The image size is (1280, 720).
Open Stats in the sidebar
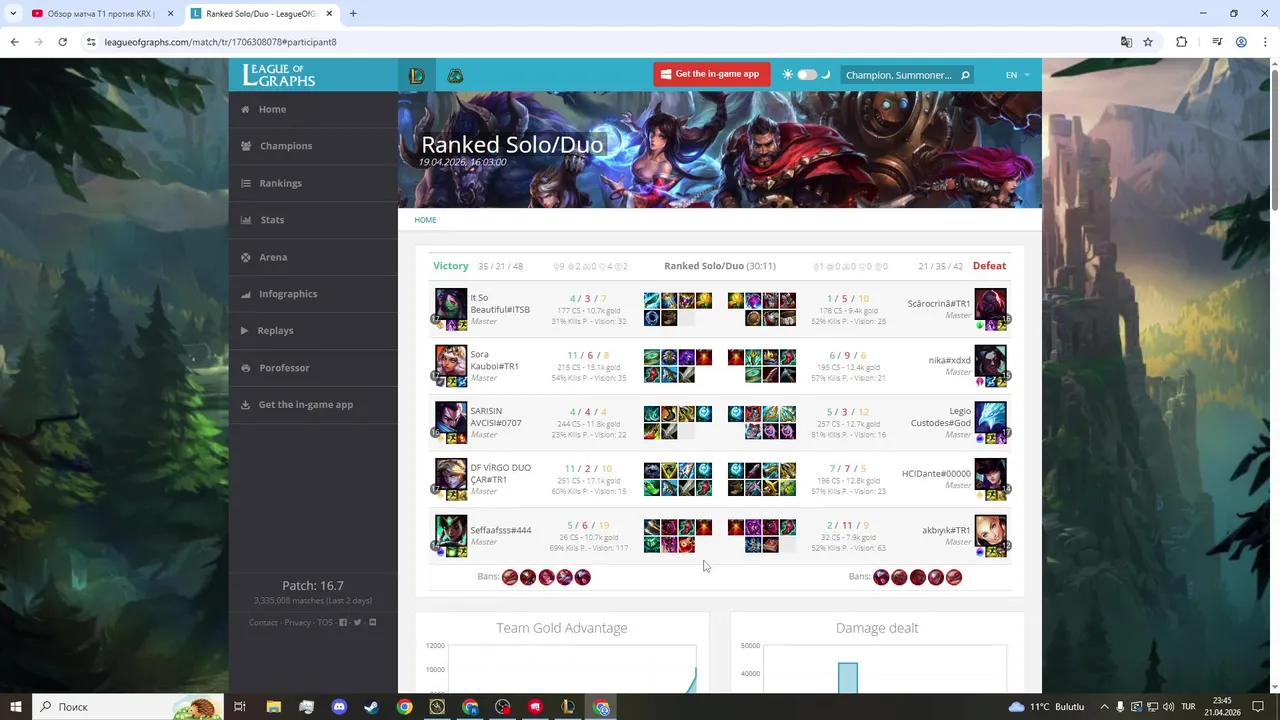tap(313, 220)
